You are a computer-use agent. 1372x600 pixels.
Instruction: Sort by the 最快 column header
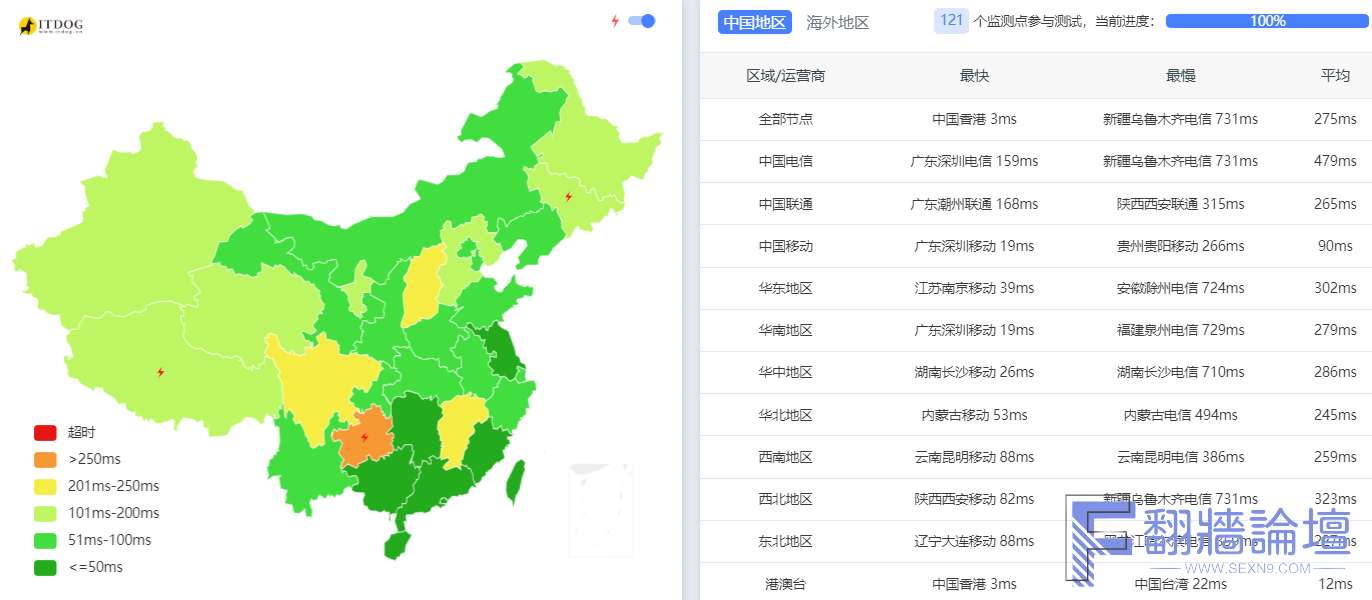click(974, 76)
